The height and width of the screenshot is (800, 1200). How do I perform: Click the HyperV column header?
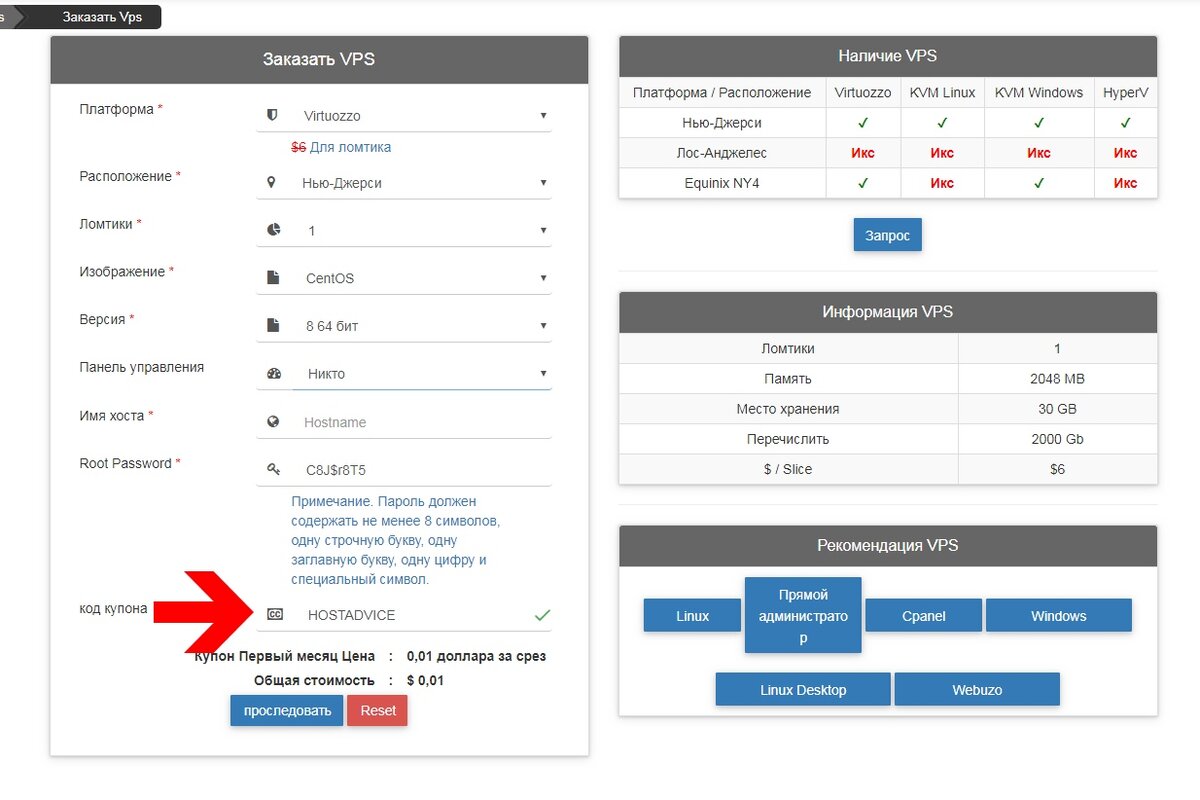[x=1125, y=93]
